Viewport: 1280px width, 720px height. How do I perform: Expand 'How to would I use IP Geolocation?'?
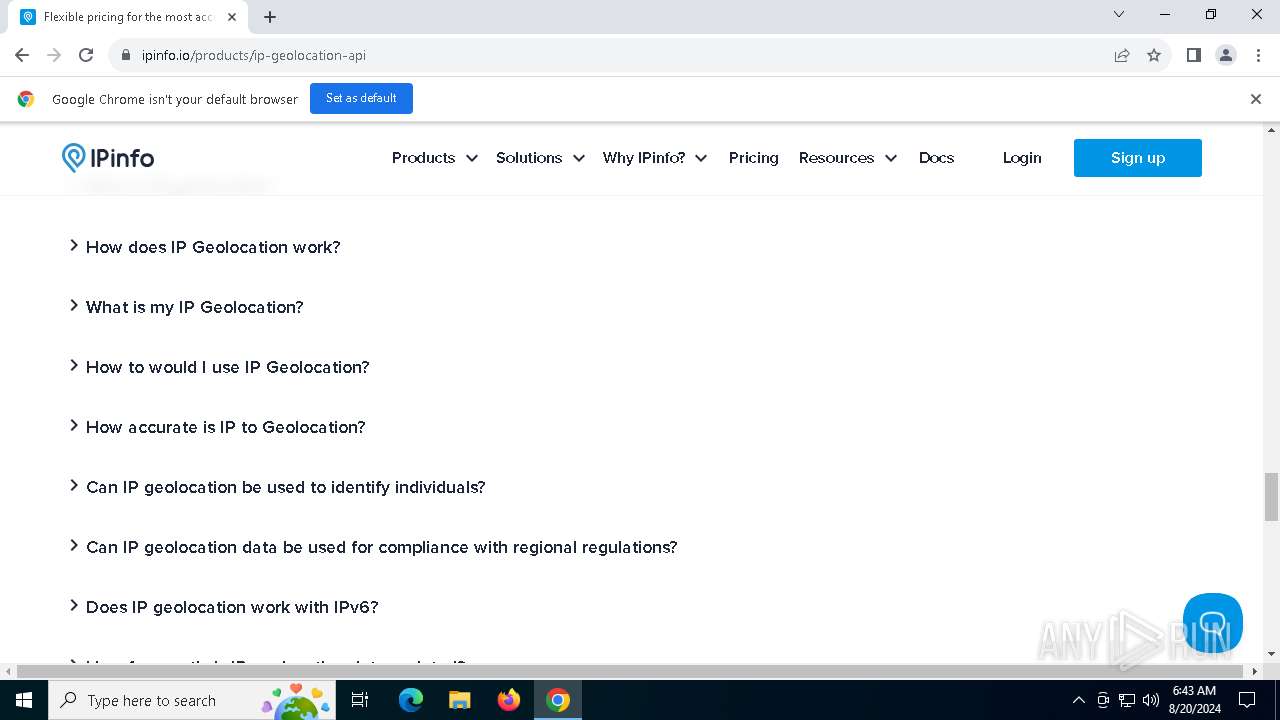pyautogui.click(x=219, y=367)
